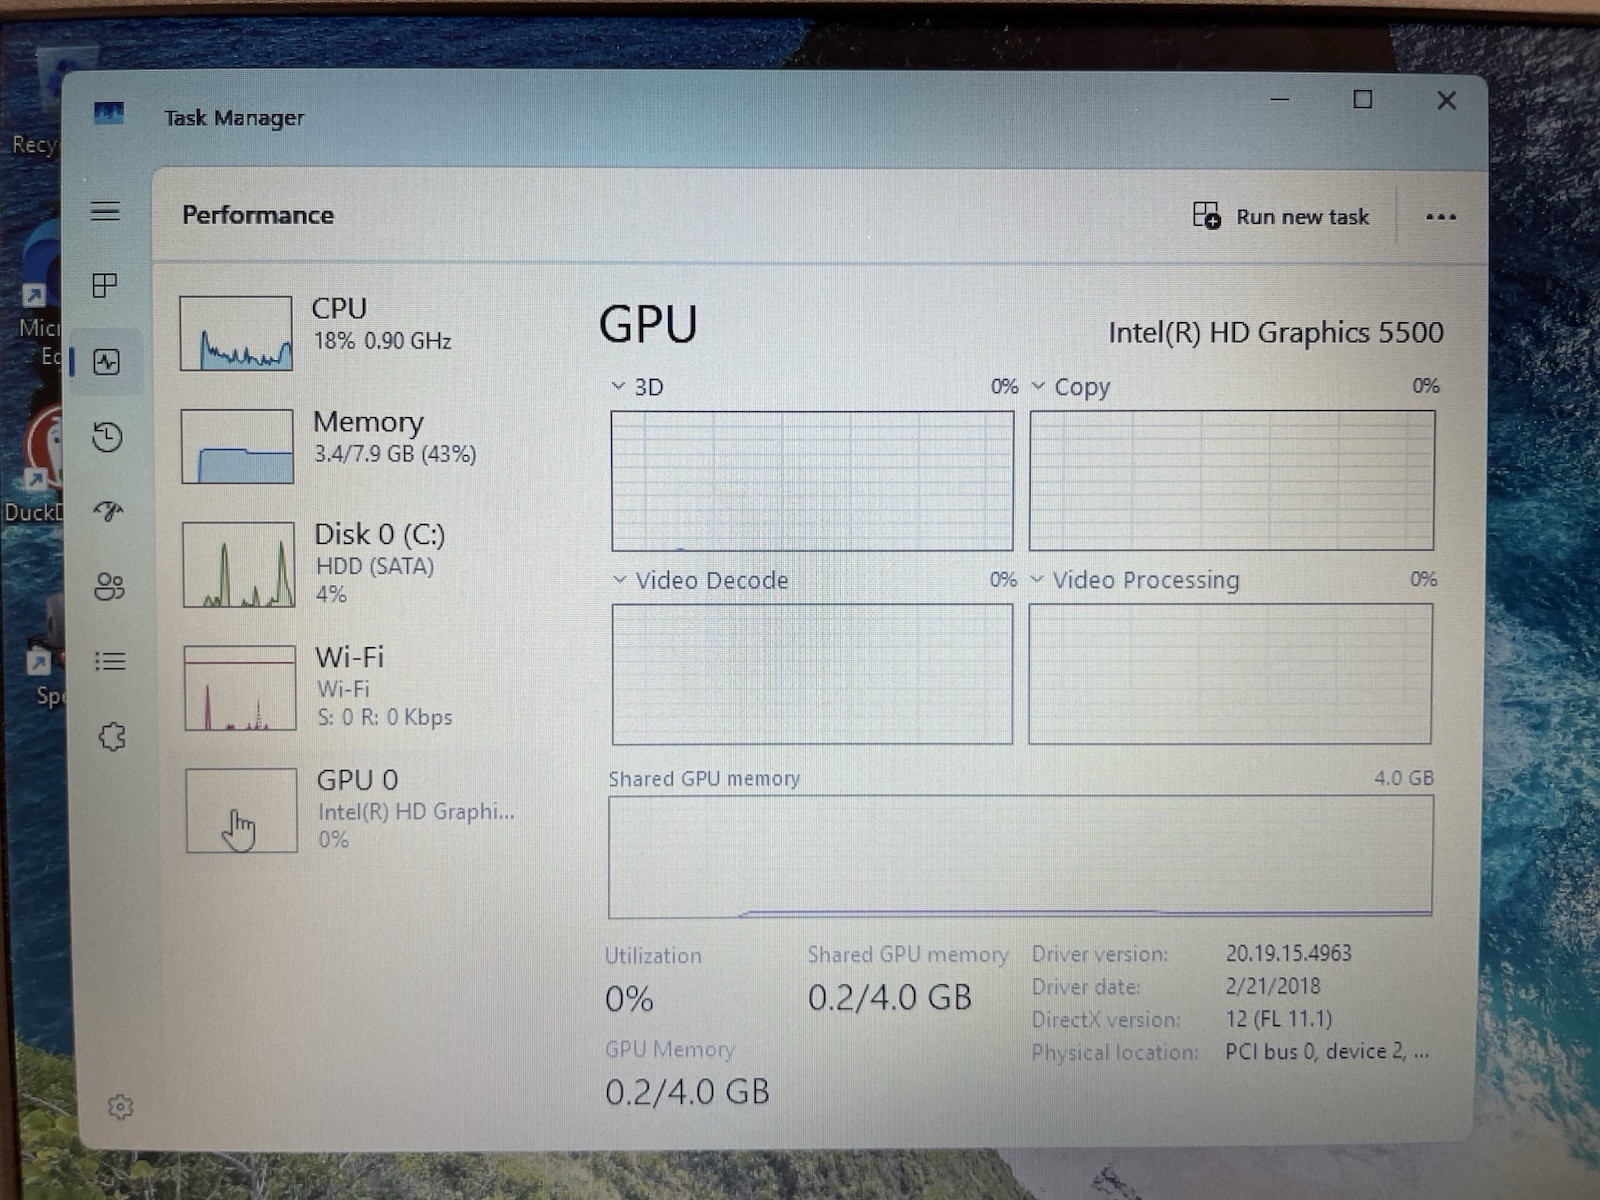This screenshot has height=1200, width=1600.
Task: Click the Intel(R) HD Graphics 5500 title
Action: (x=1275, y=333)
